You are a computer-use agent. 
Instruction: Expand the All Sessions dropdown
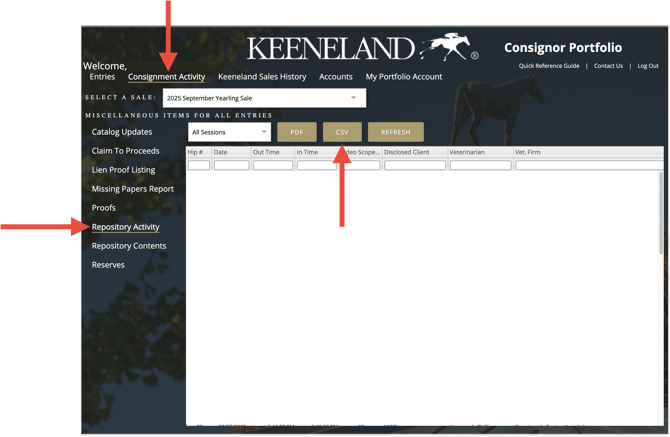[x=229, y=132]
